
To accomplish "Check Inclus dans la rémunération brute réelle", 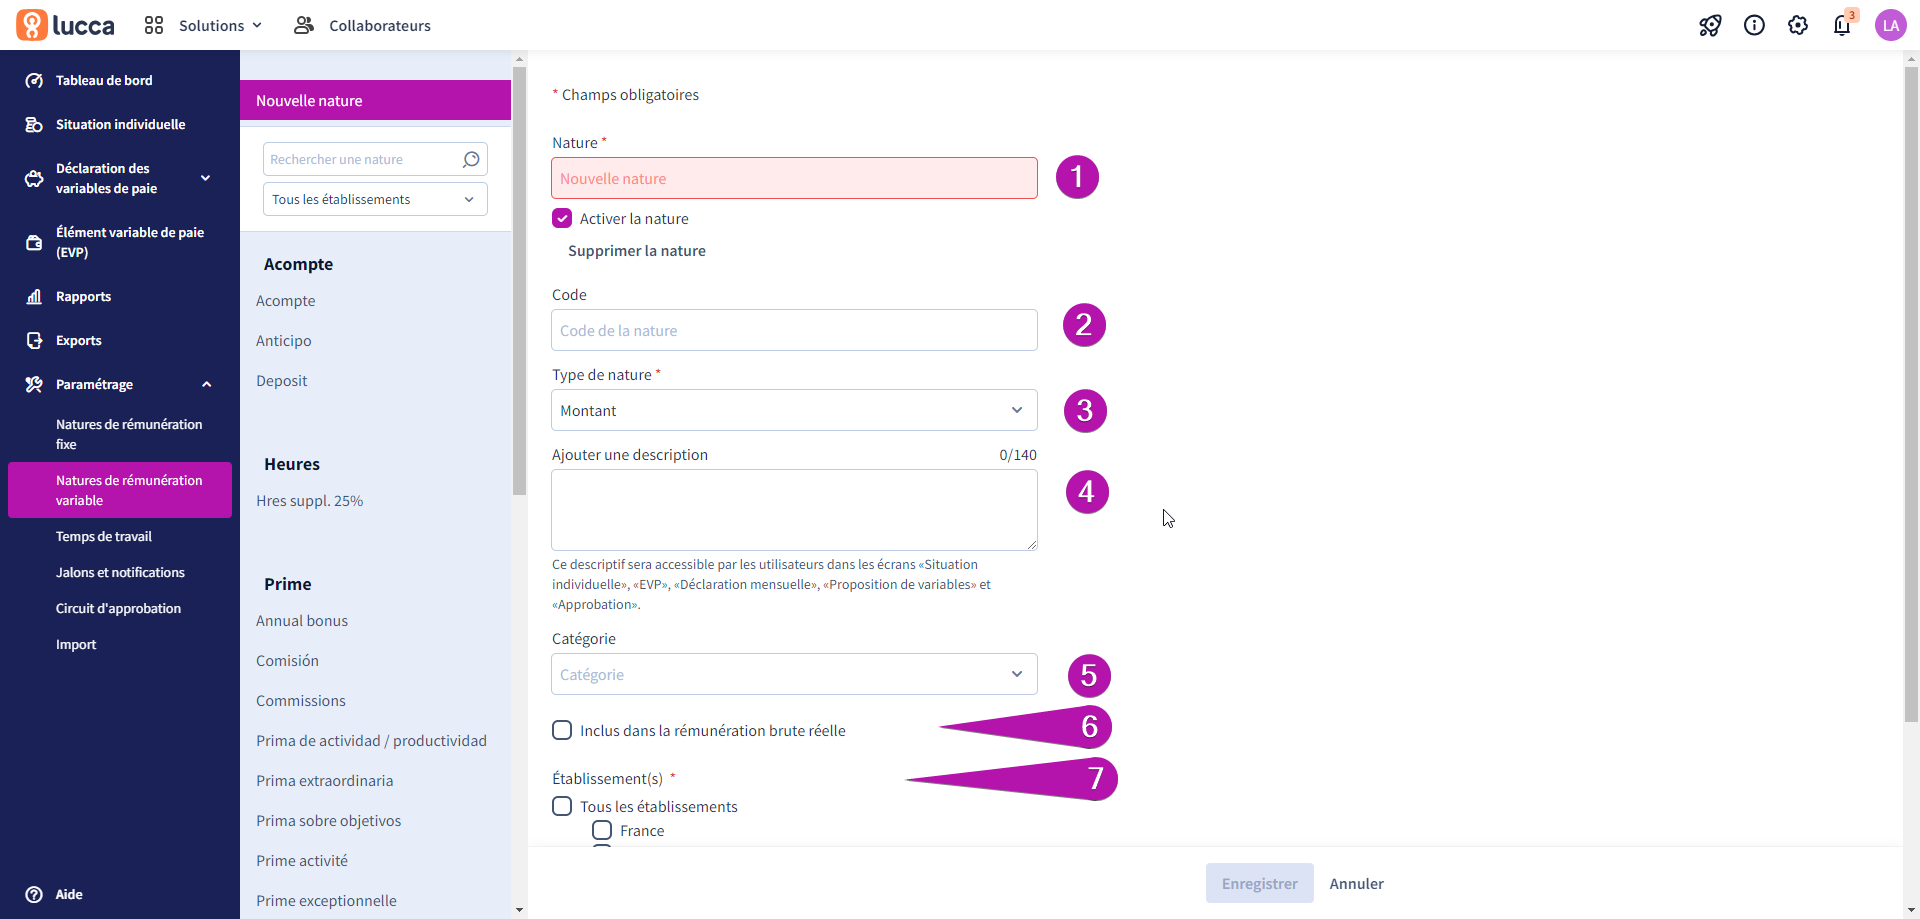I will pyautogui.click(x=562, y=731).
